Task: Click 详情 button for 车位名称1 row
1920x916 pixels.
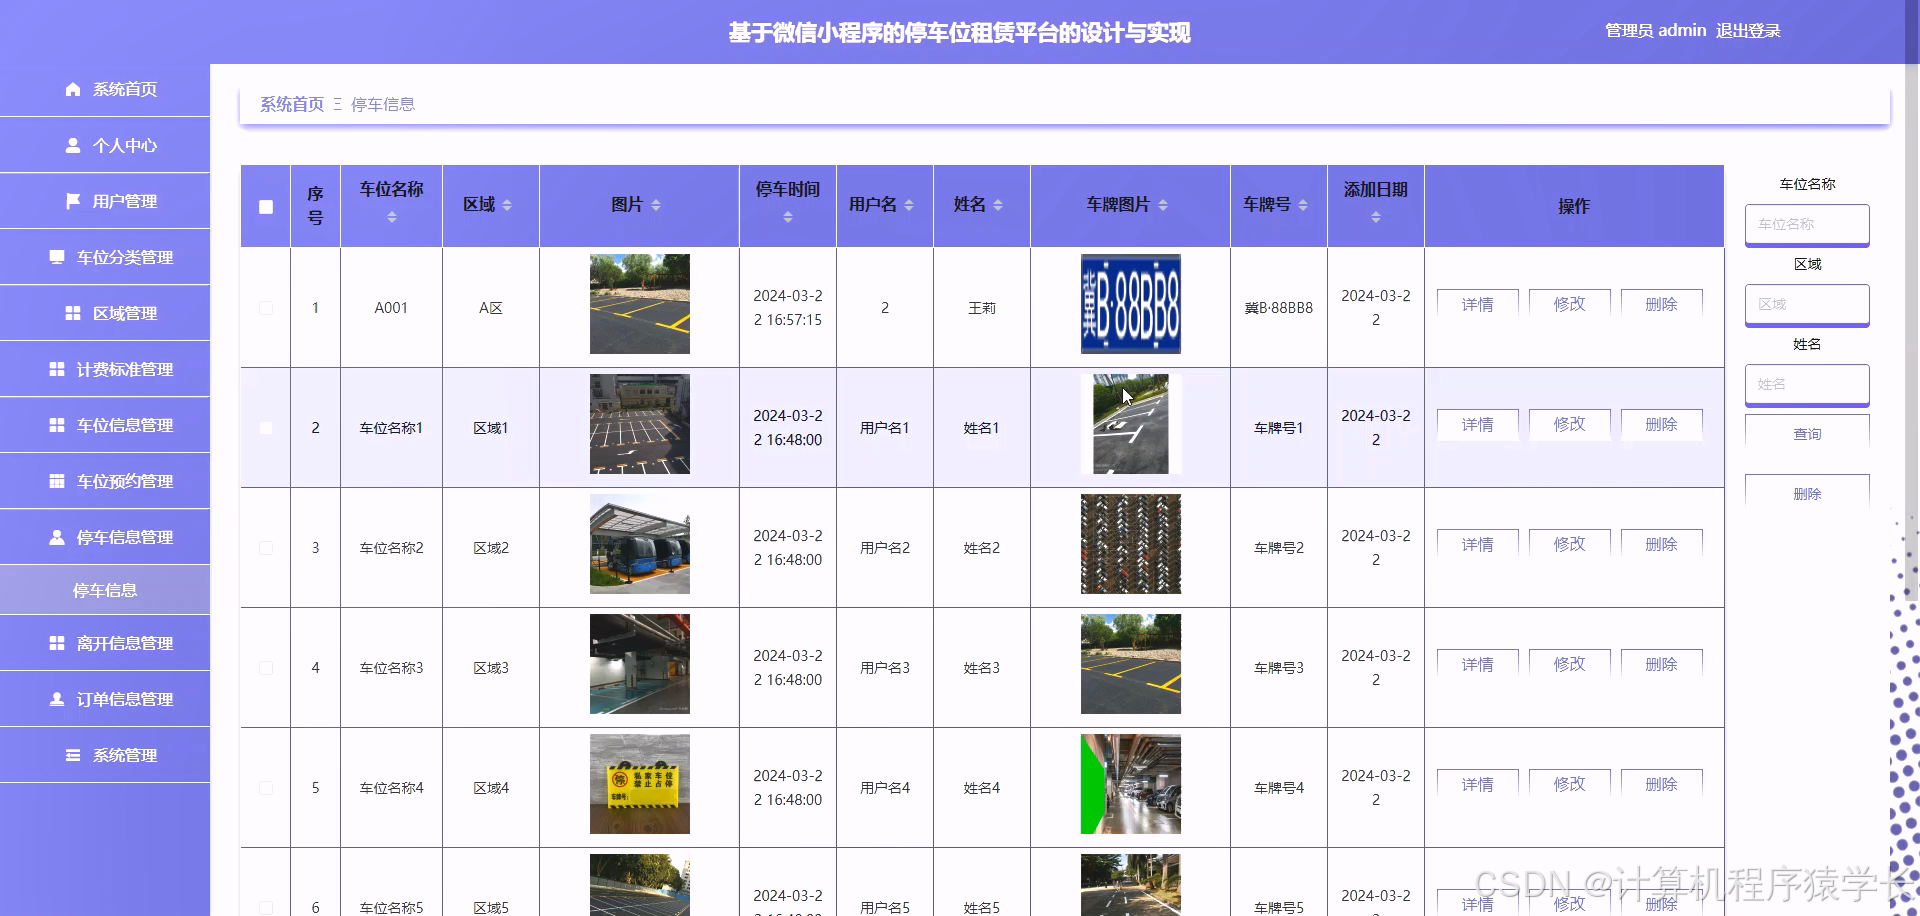Action: coord(1477,424)
